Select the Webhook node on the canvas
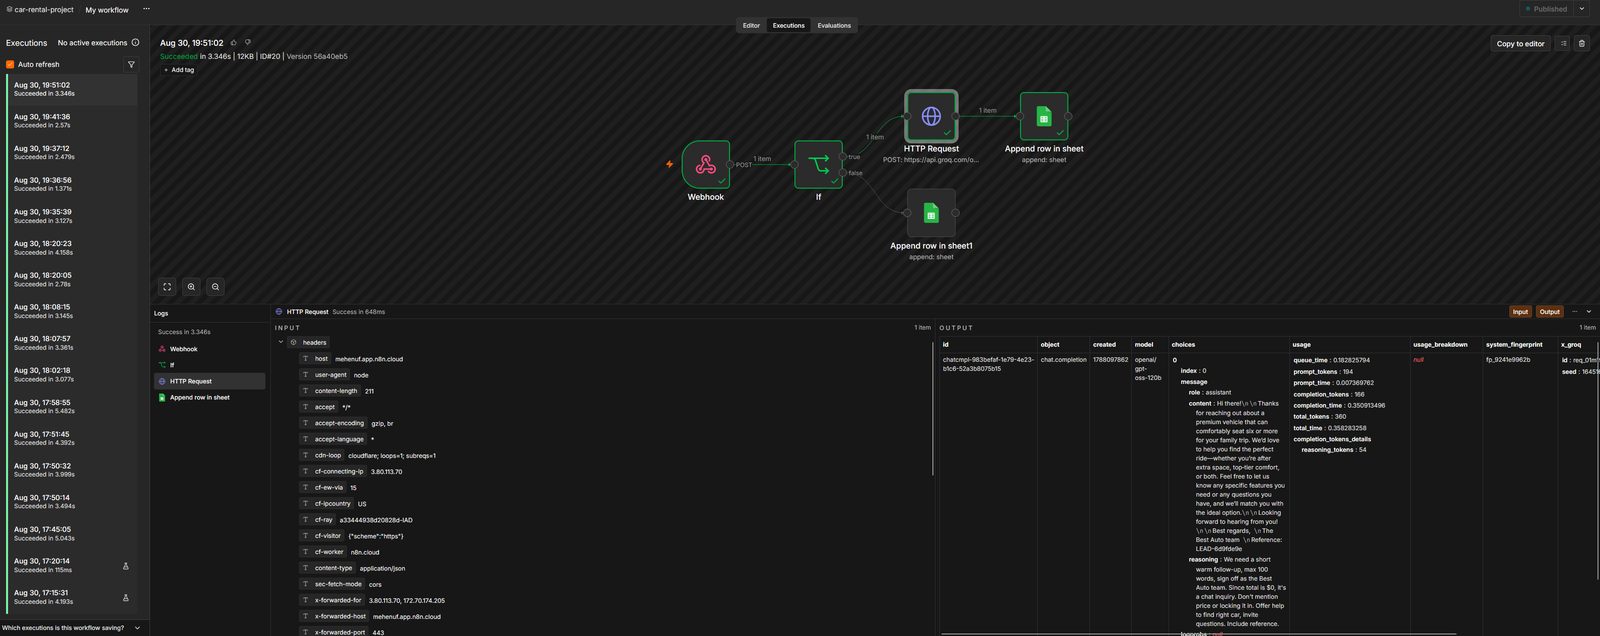 pyautogui.click(x=705, y=164)
